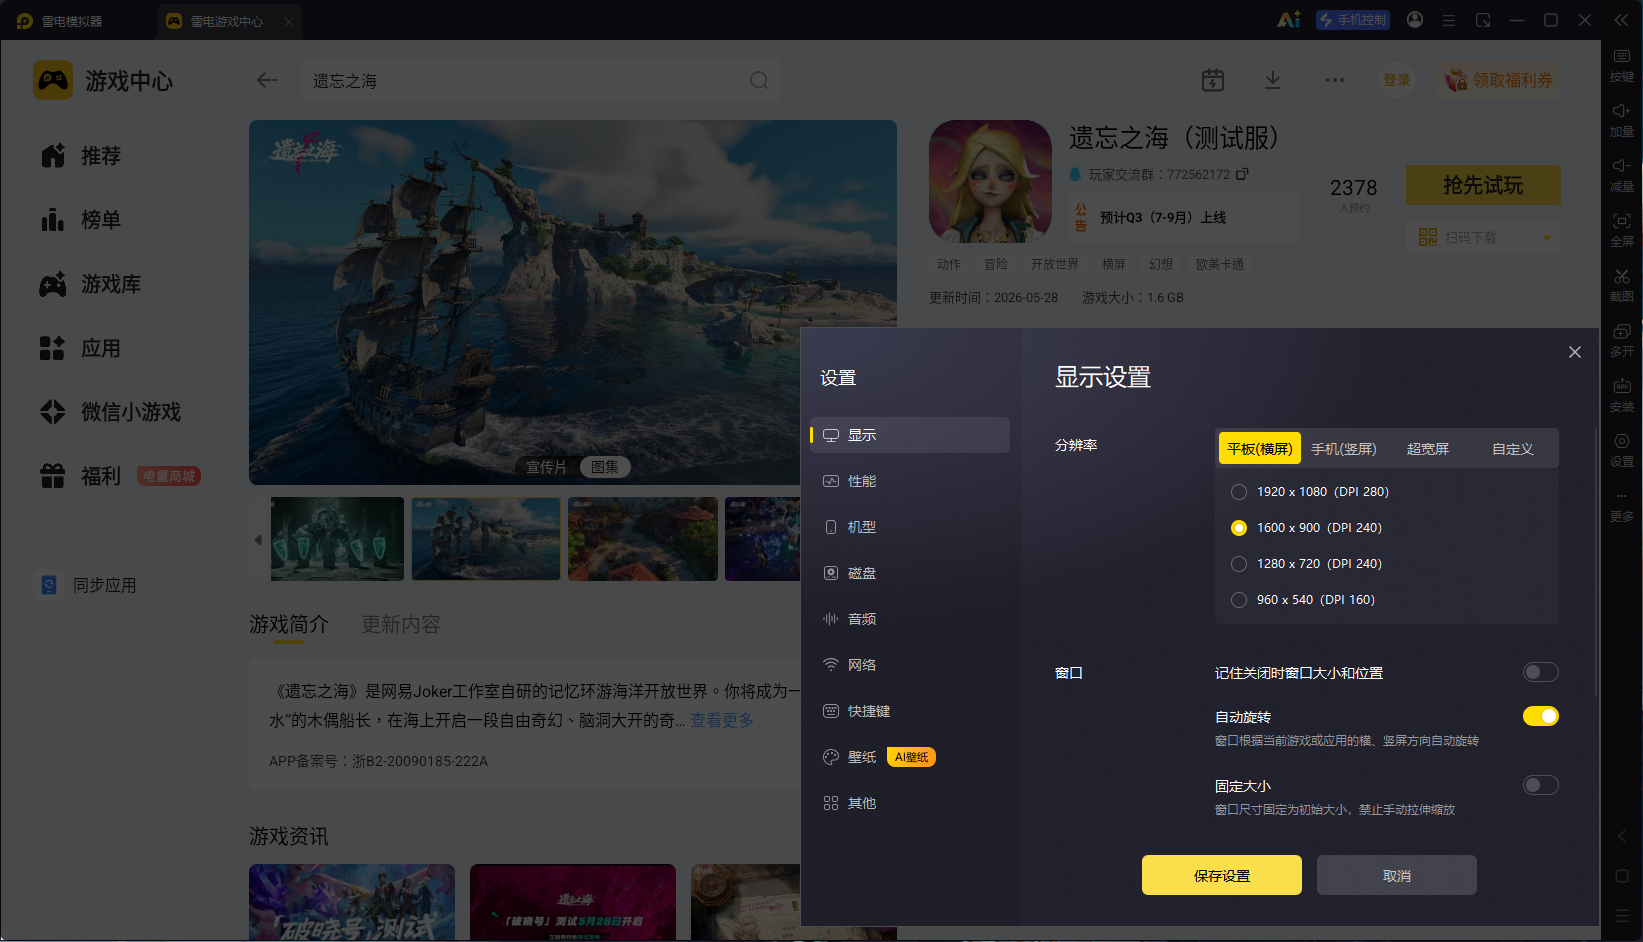Screen dimensions: 1643x942
Task: Select the 宣传片 trailer toggle on banner
Action: pos(546,467)
